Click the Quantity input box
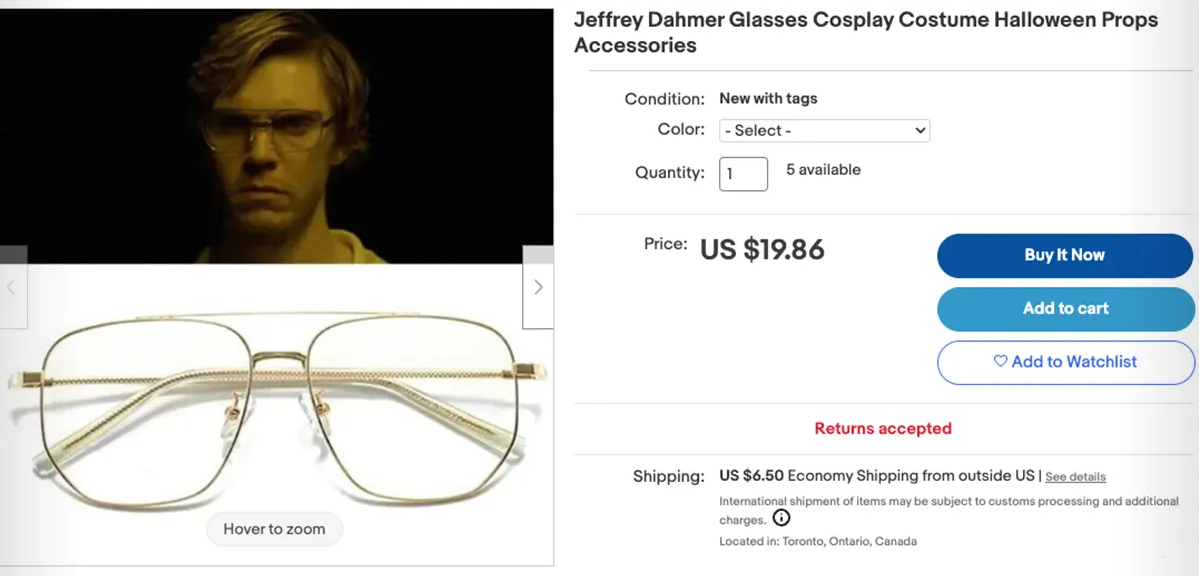 [743, 173]
